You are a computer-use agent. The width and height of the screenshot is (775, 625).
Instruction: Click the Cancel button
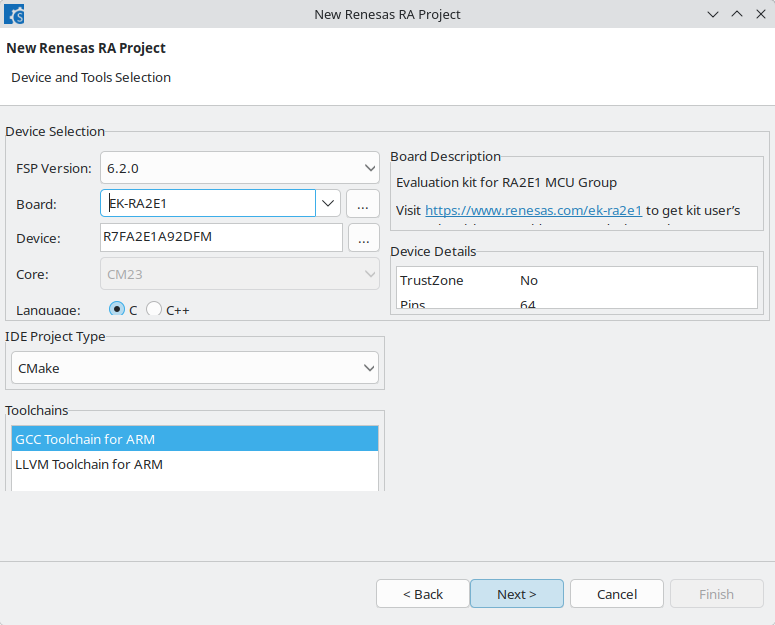pyautogui.click(x=617, y=594)
